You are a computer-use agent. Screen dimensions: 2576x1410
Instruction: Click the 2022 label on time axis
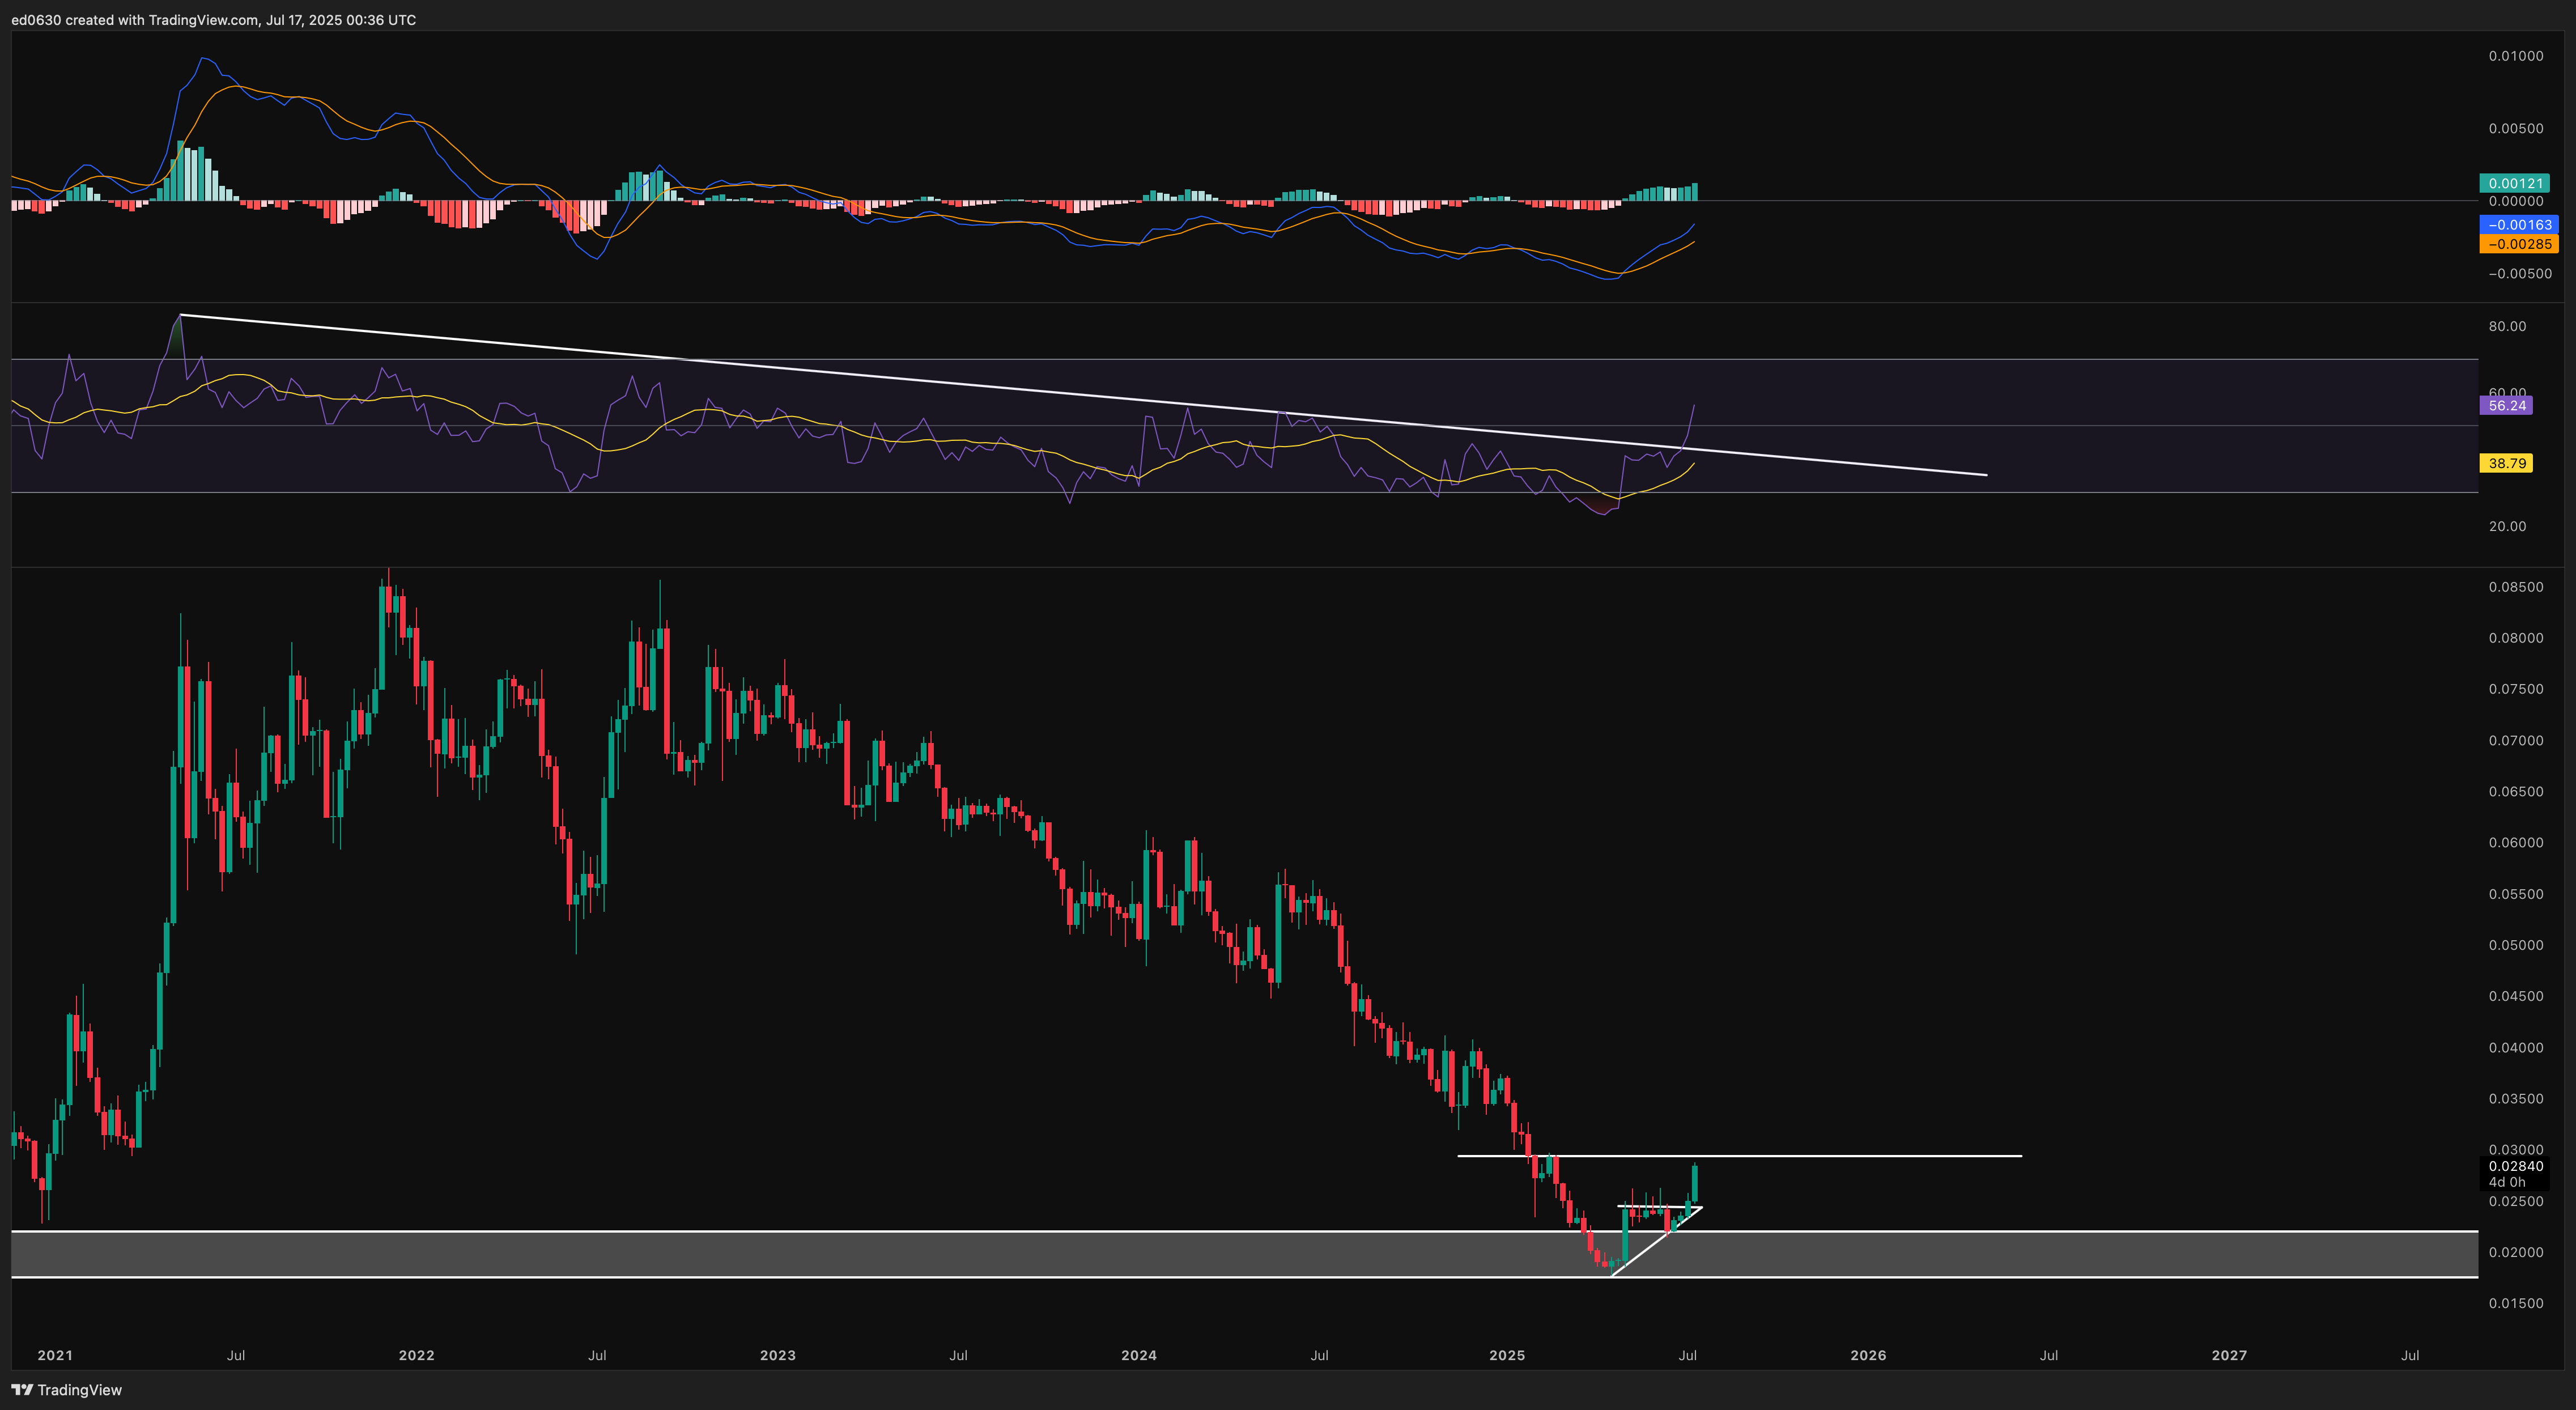click(416, 1355)
